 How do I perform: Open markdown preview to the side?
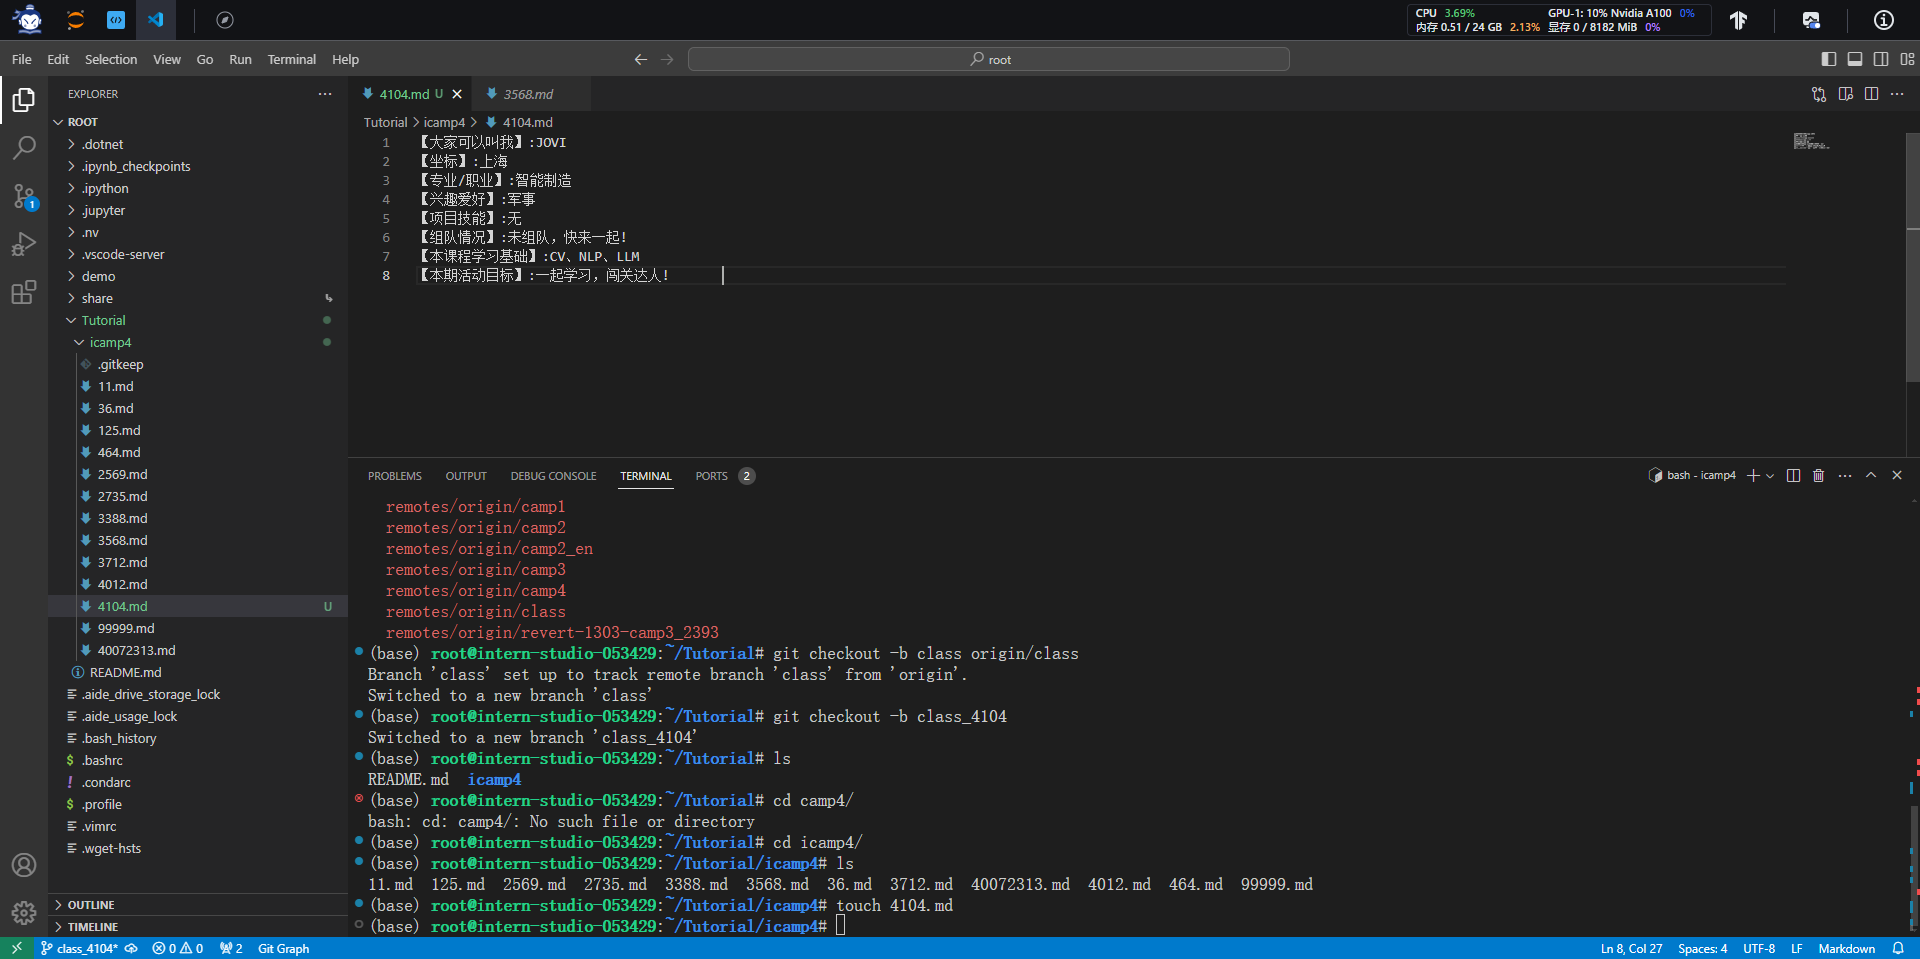click(1846, 94)
